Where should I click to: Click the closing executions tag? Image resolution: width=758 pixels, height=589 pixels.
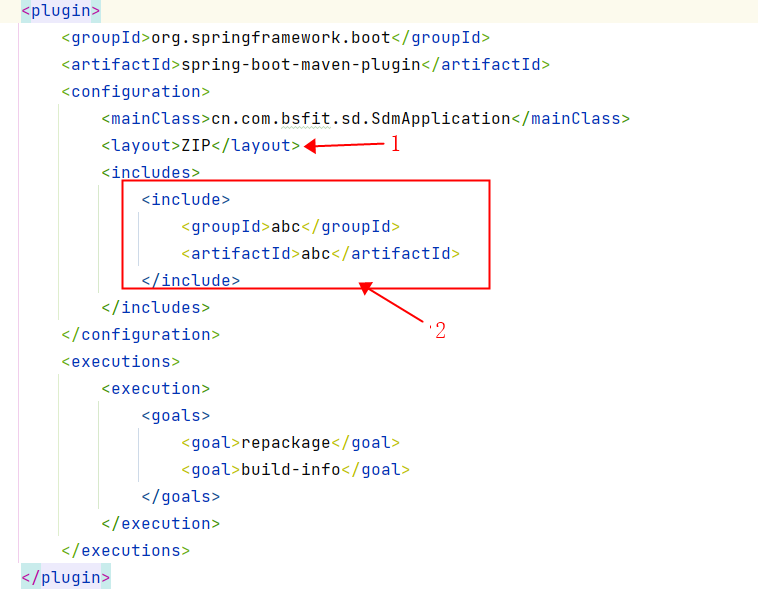tap(126, 551)
